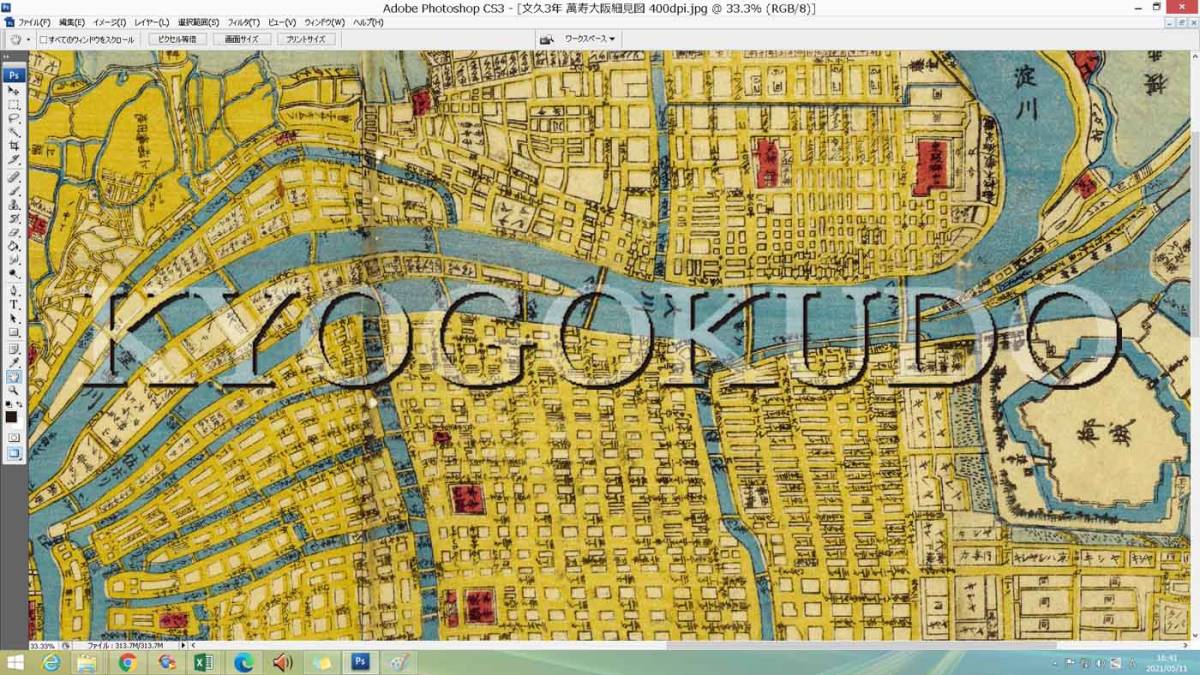Select the Rectangle shape tool
This screenshot has width=1200, height=675.
click(14, 332)
